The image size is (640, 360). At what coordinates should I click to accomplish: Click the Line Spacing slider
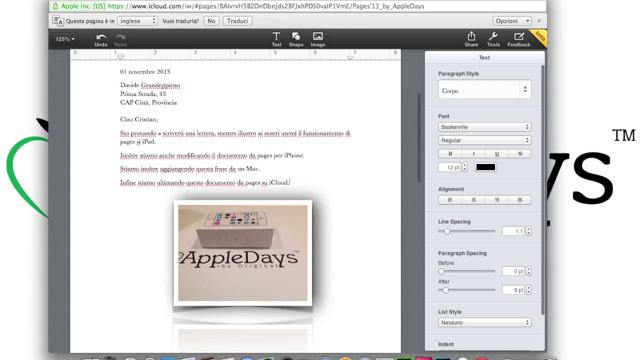click(x=467, y=231)
